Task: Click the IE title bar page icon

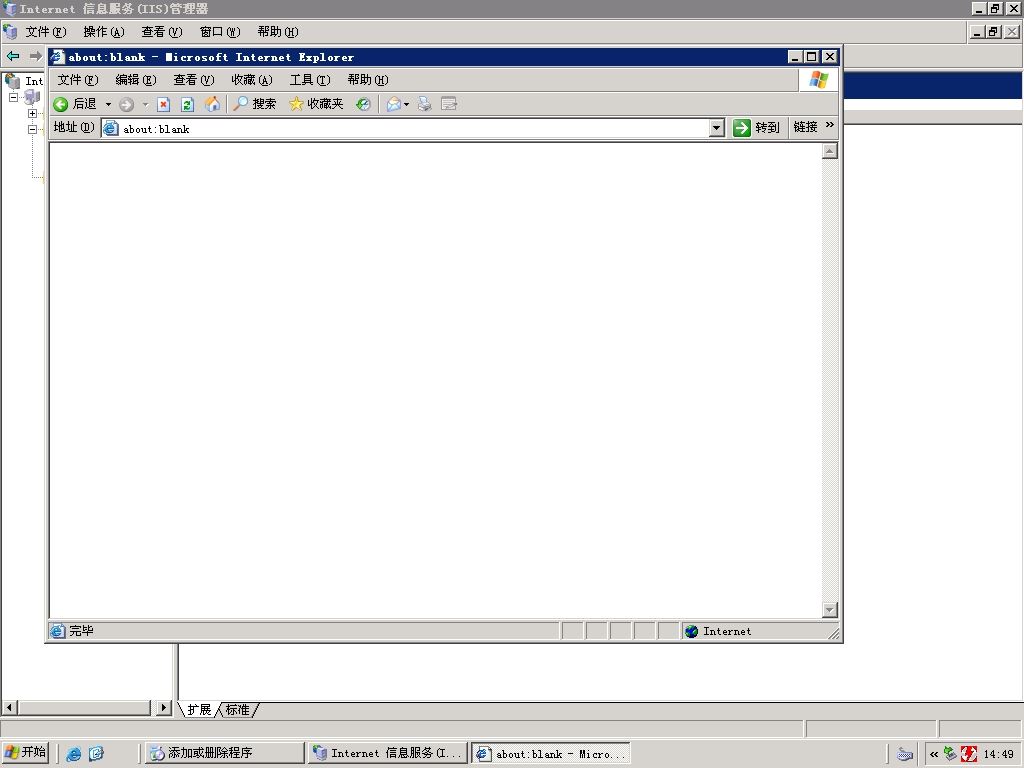Action: point(58,57)
